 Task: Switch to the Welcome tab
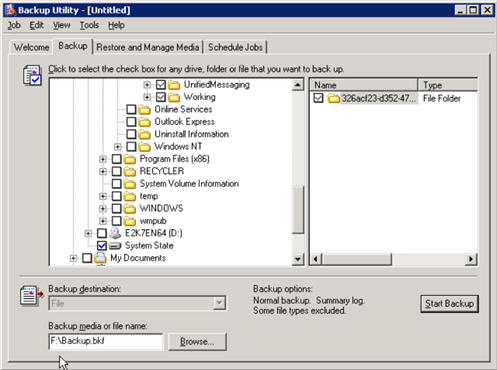click(31, 47)
